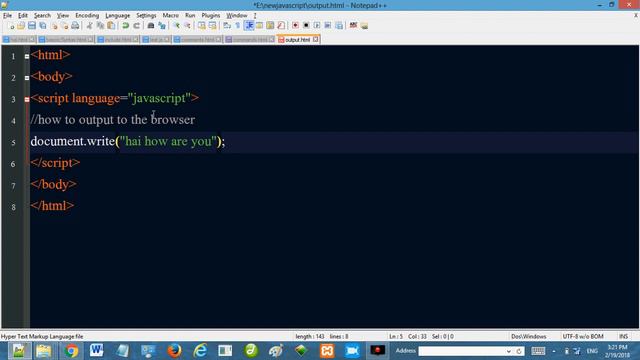This screenshot has height=360, width=640.
Task: Click the Zoom Out toolbar icon
Action: click(x=187, y=26)
